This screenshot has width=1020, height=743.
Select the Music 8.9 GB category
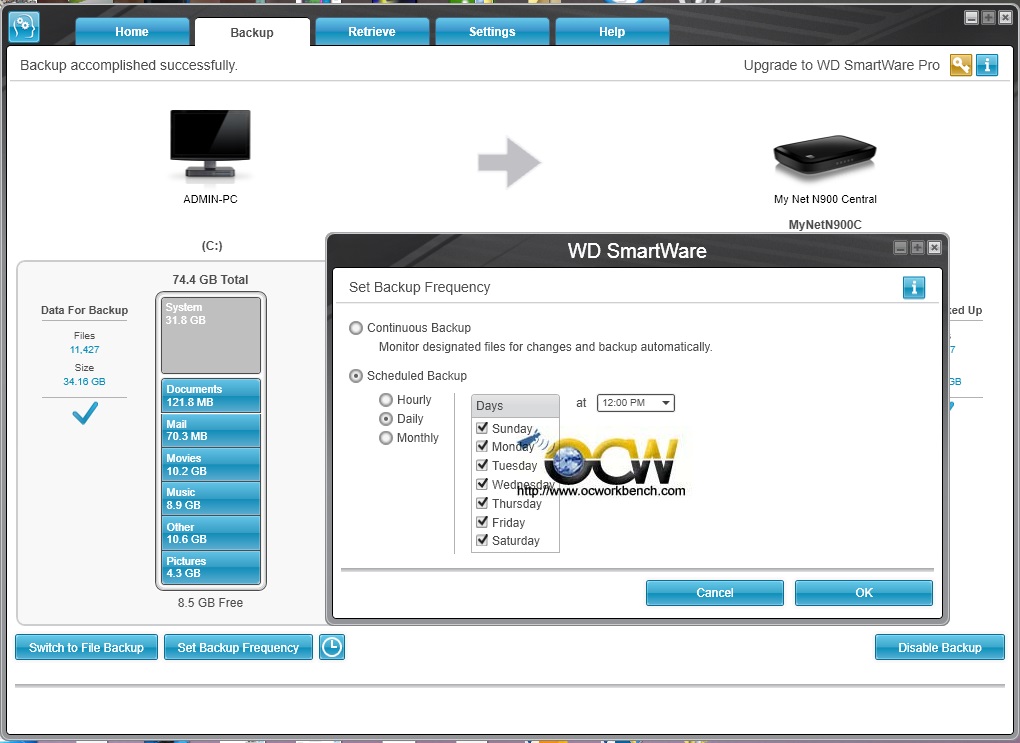pyautogui.click(x=211, y=499)
